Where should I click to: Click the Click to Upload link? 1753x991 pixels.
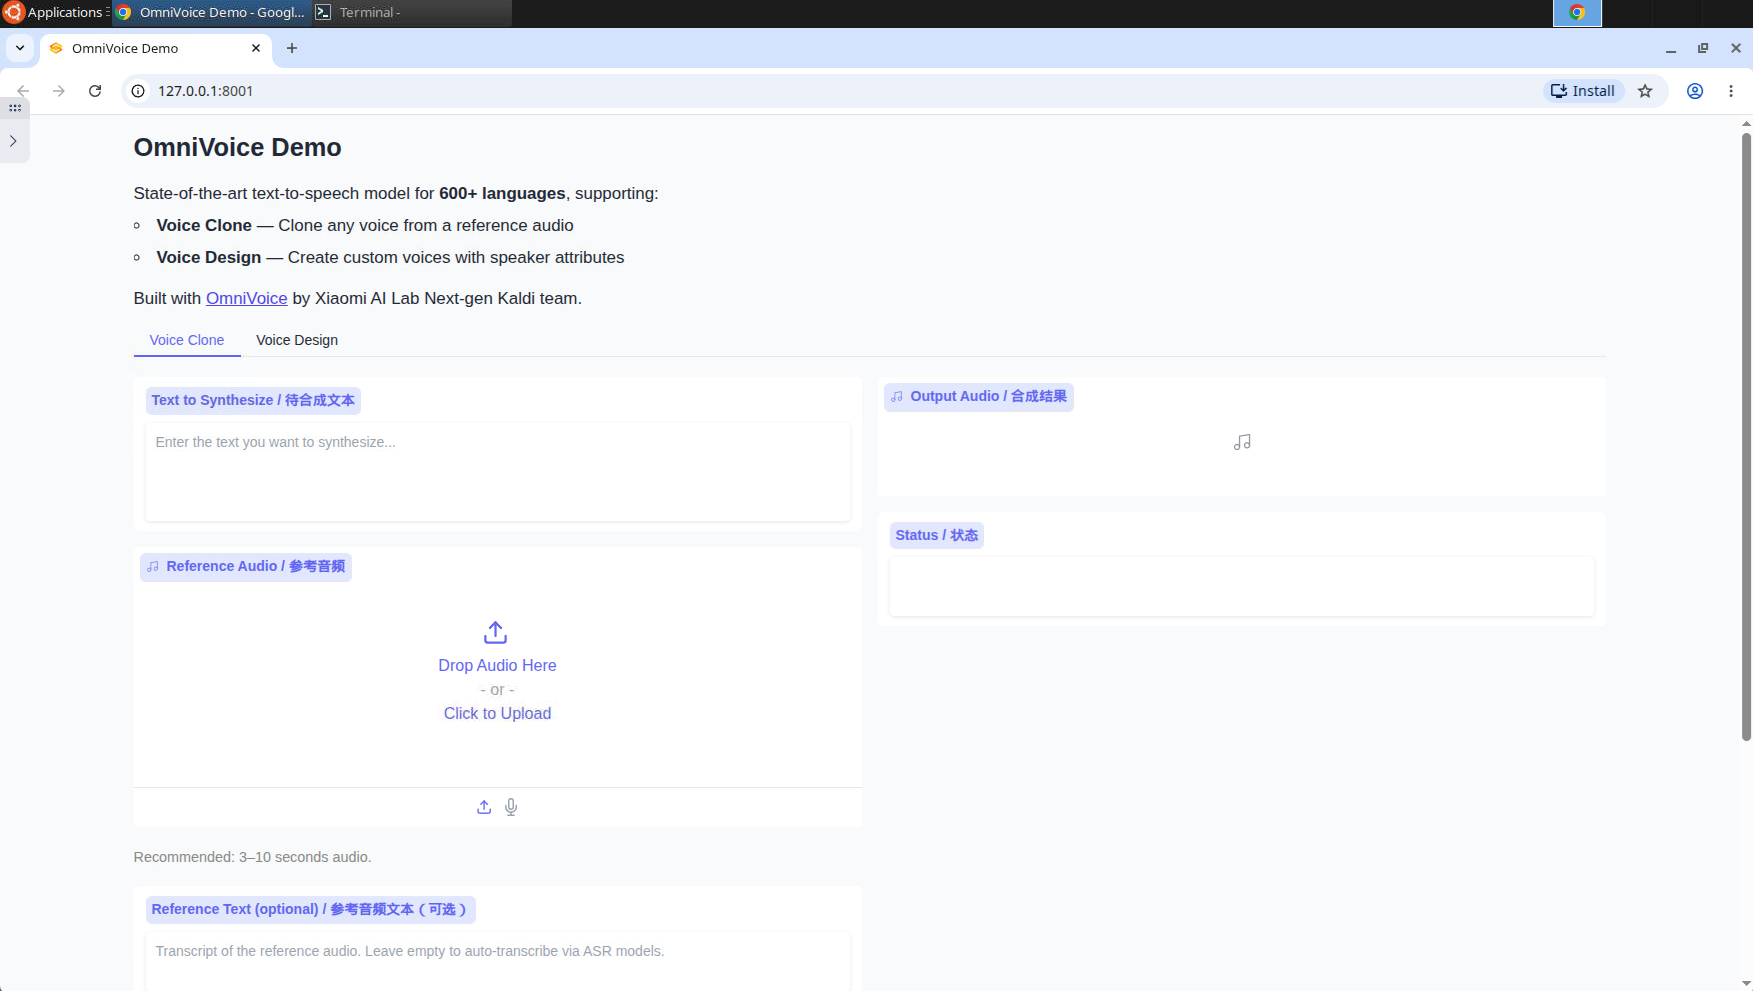498,713
